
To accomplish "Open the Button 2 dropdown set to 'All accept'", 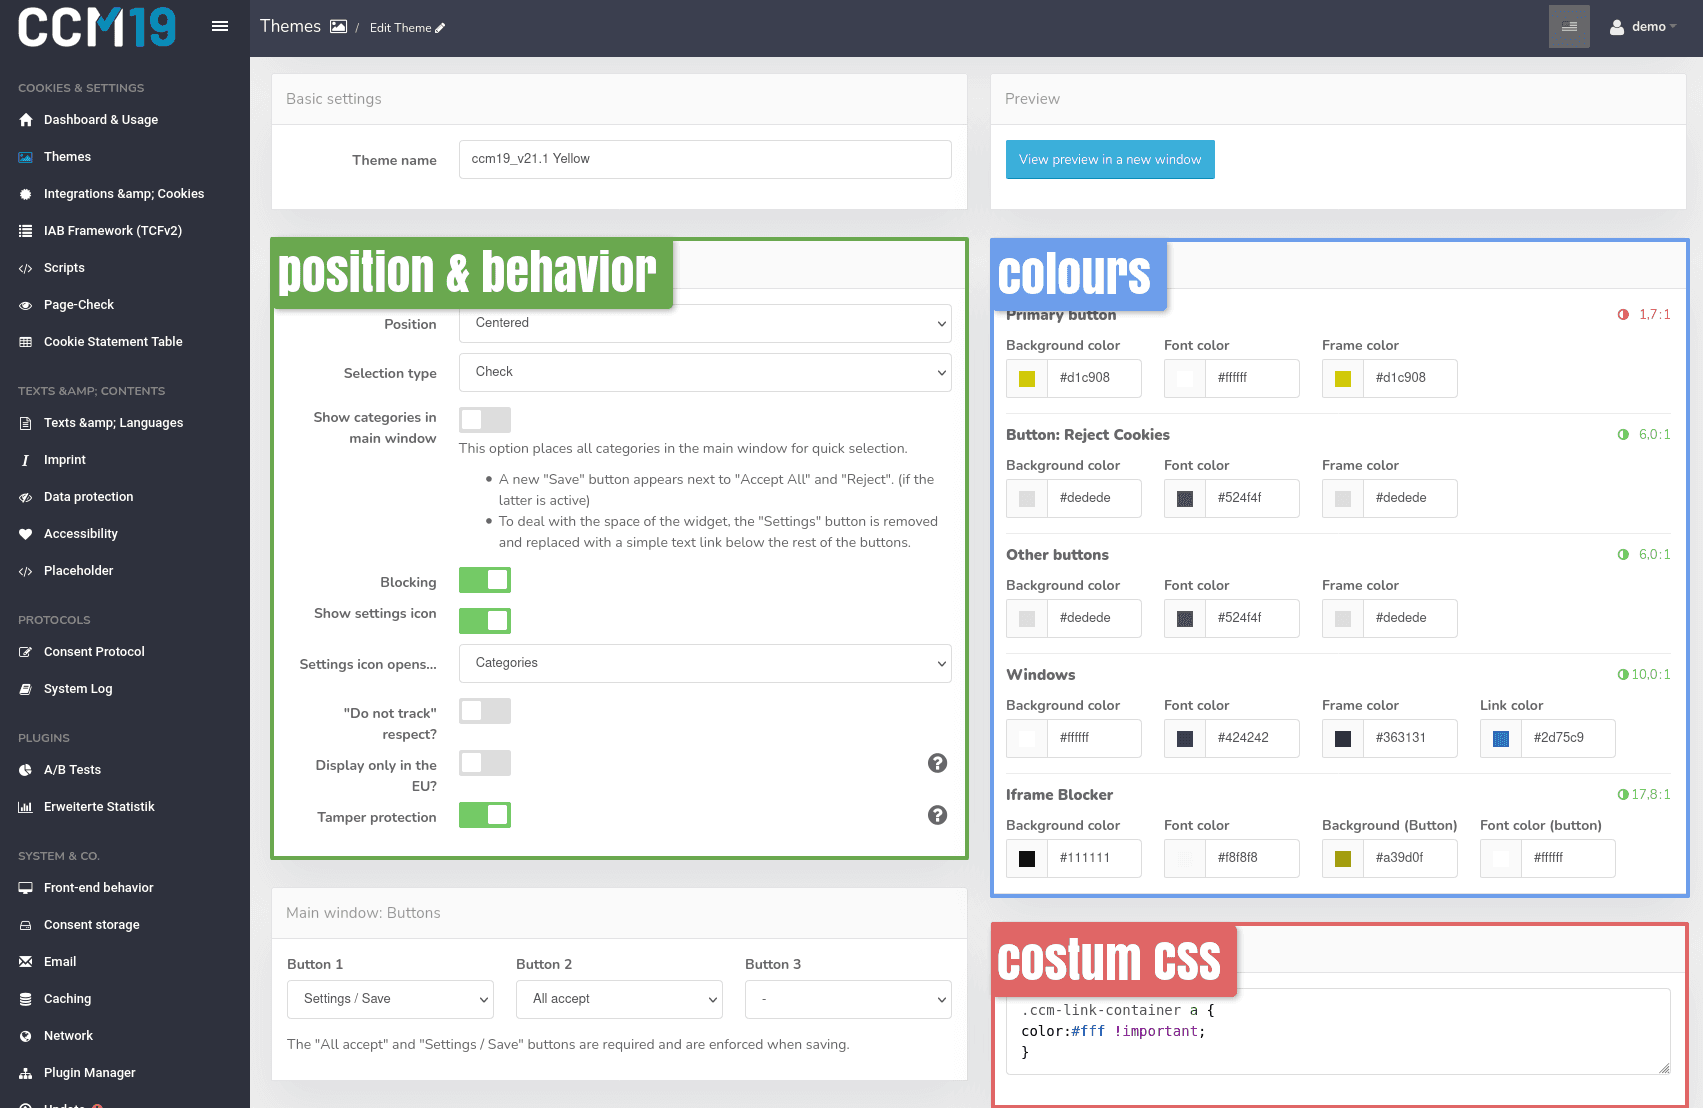I will (x=618, y=999).
